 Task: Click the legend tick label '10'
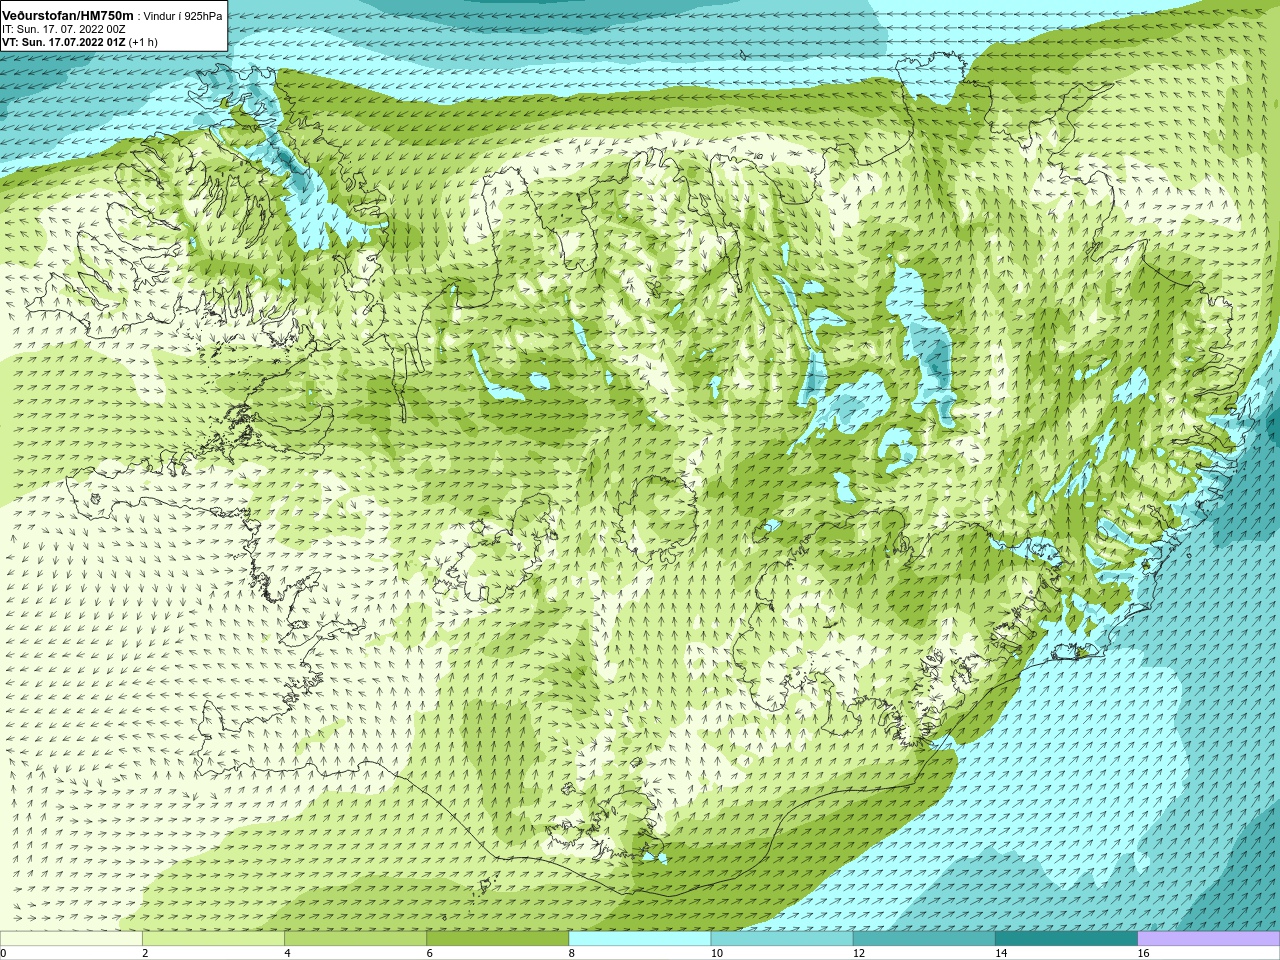pos(716,953)
